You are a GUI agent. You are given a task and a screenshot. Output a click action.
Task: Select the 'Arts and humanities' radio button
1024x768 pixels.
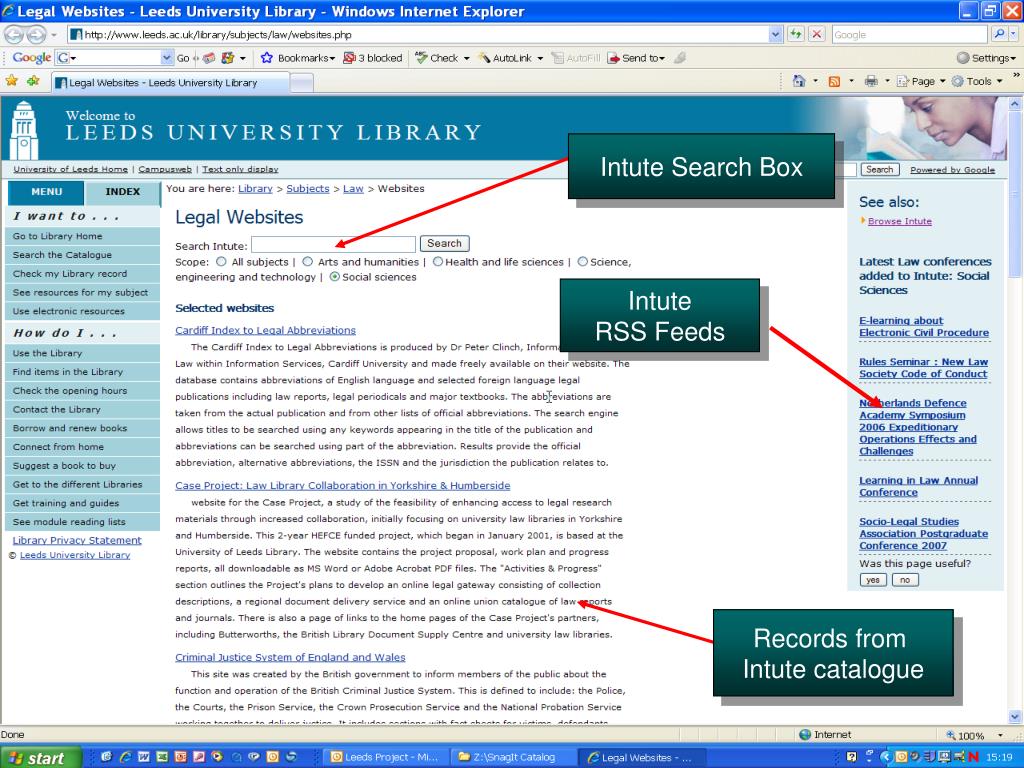coord(308,262)
